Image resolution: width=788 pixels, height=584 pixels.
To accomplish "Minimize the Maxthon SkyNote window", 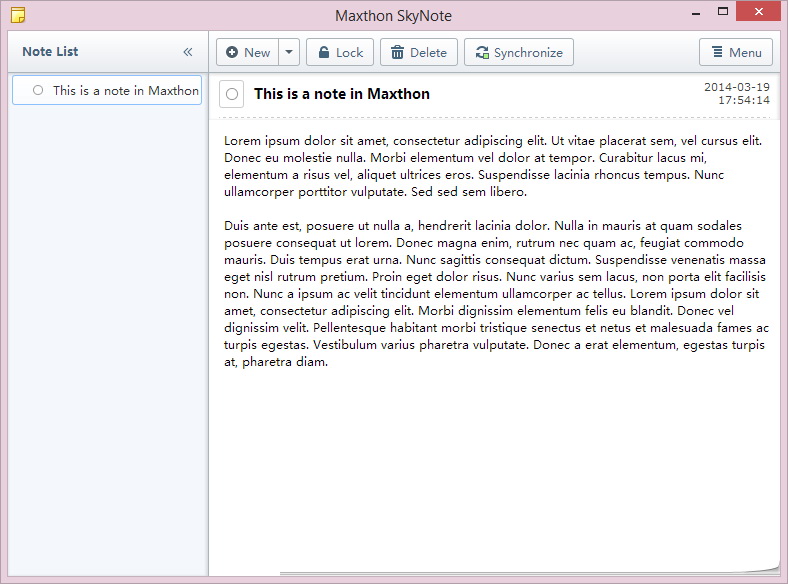I will [x=696, y=13].
